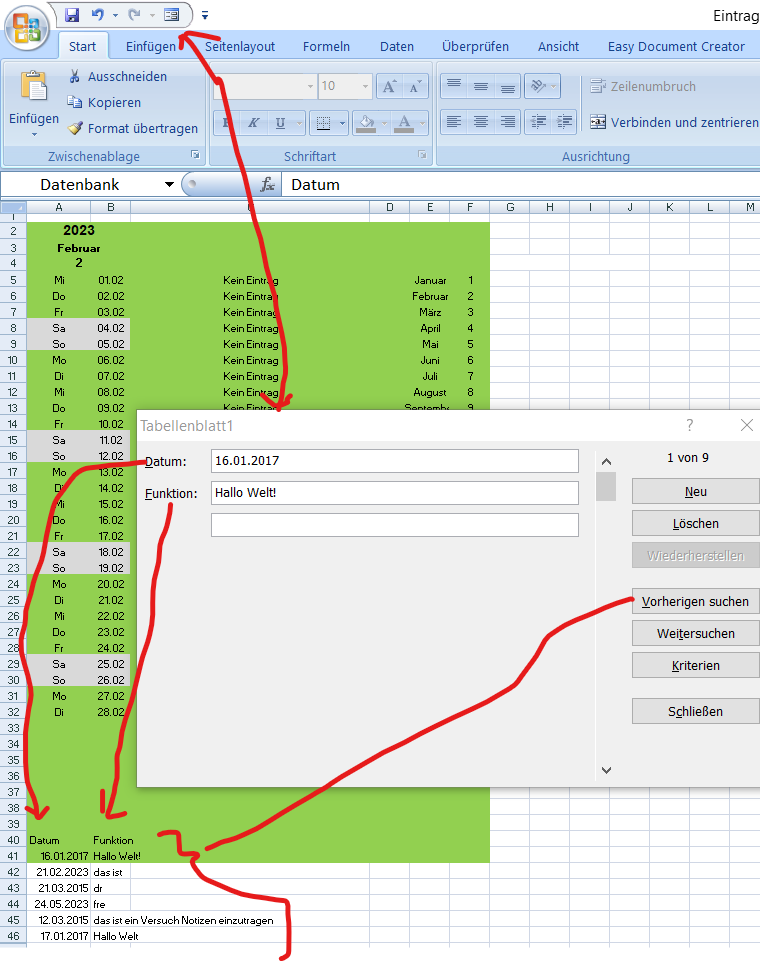Open the Easy Document Creator tab

point(676,47)
